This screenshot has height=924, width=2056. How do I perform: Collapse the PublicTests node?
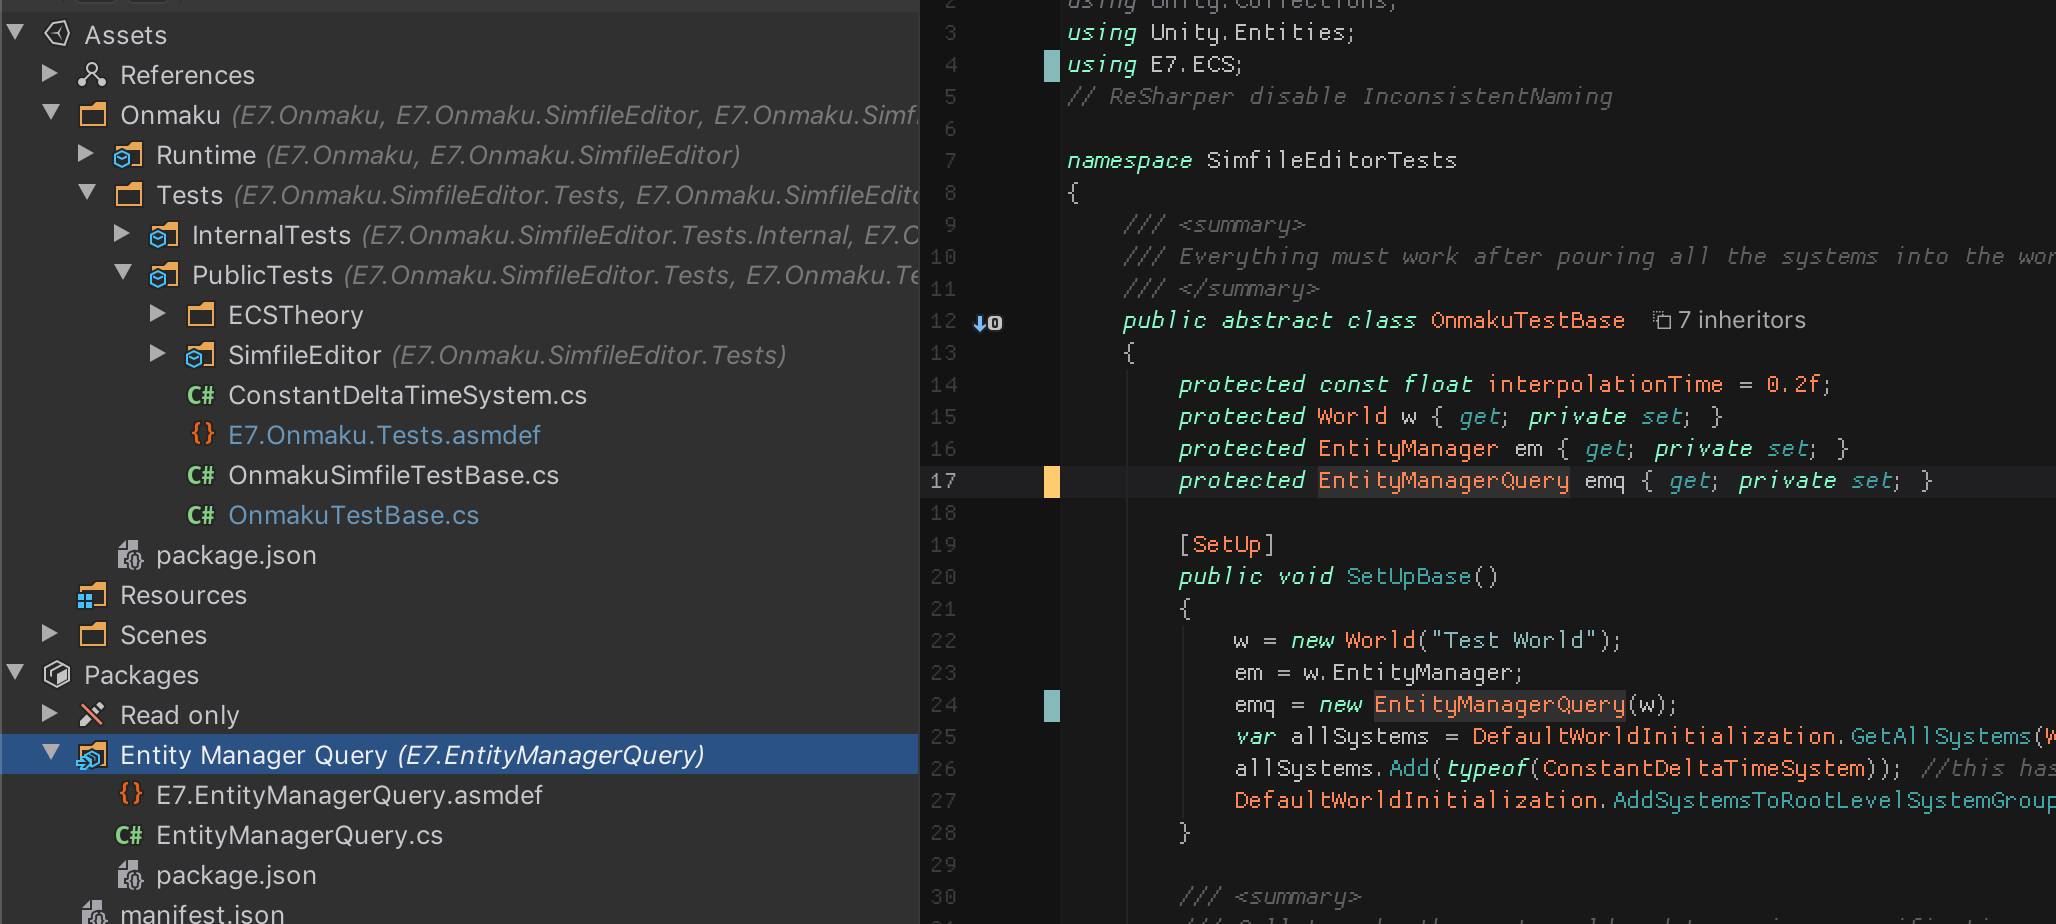pos(123,271)
